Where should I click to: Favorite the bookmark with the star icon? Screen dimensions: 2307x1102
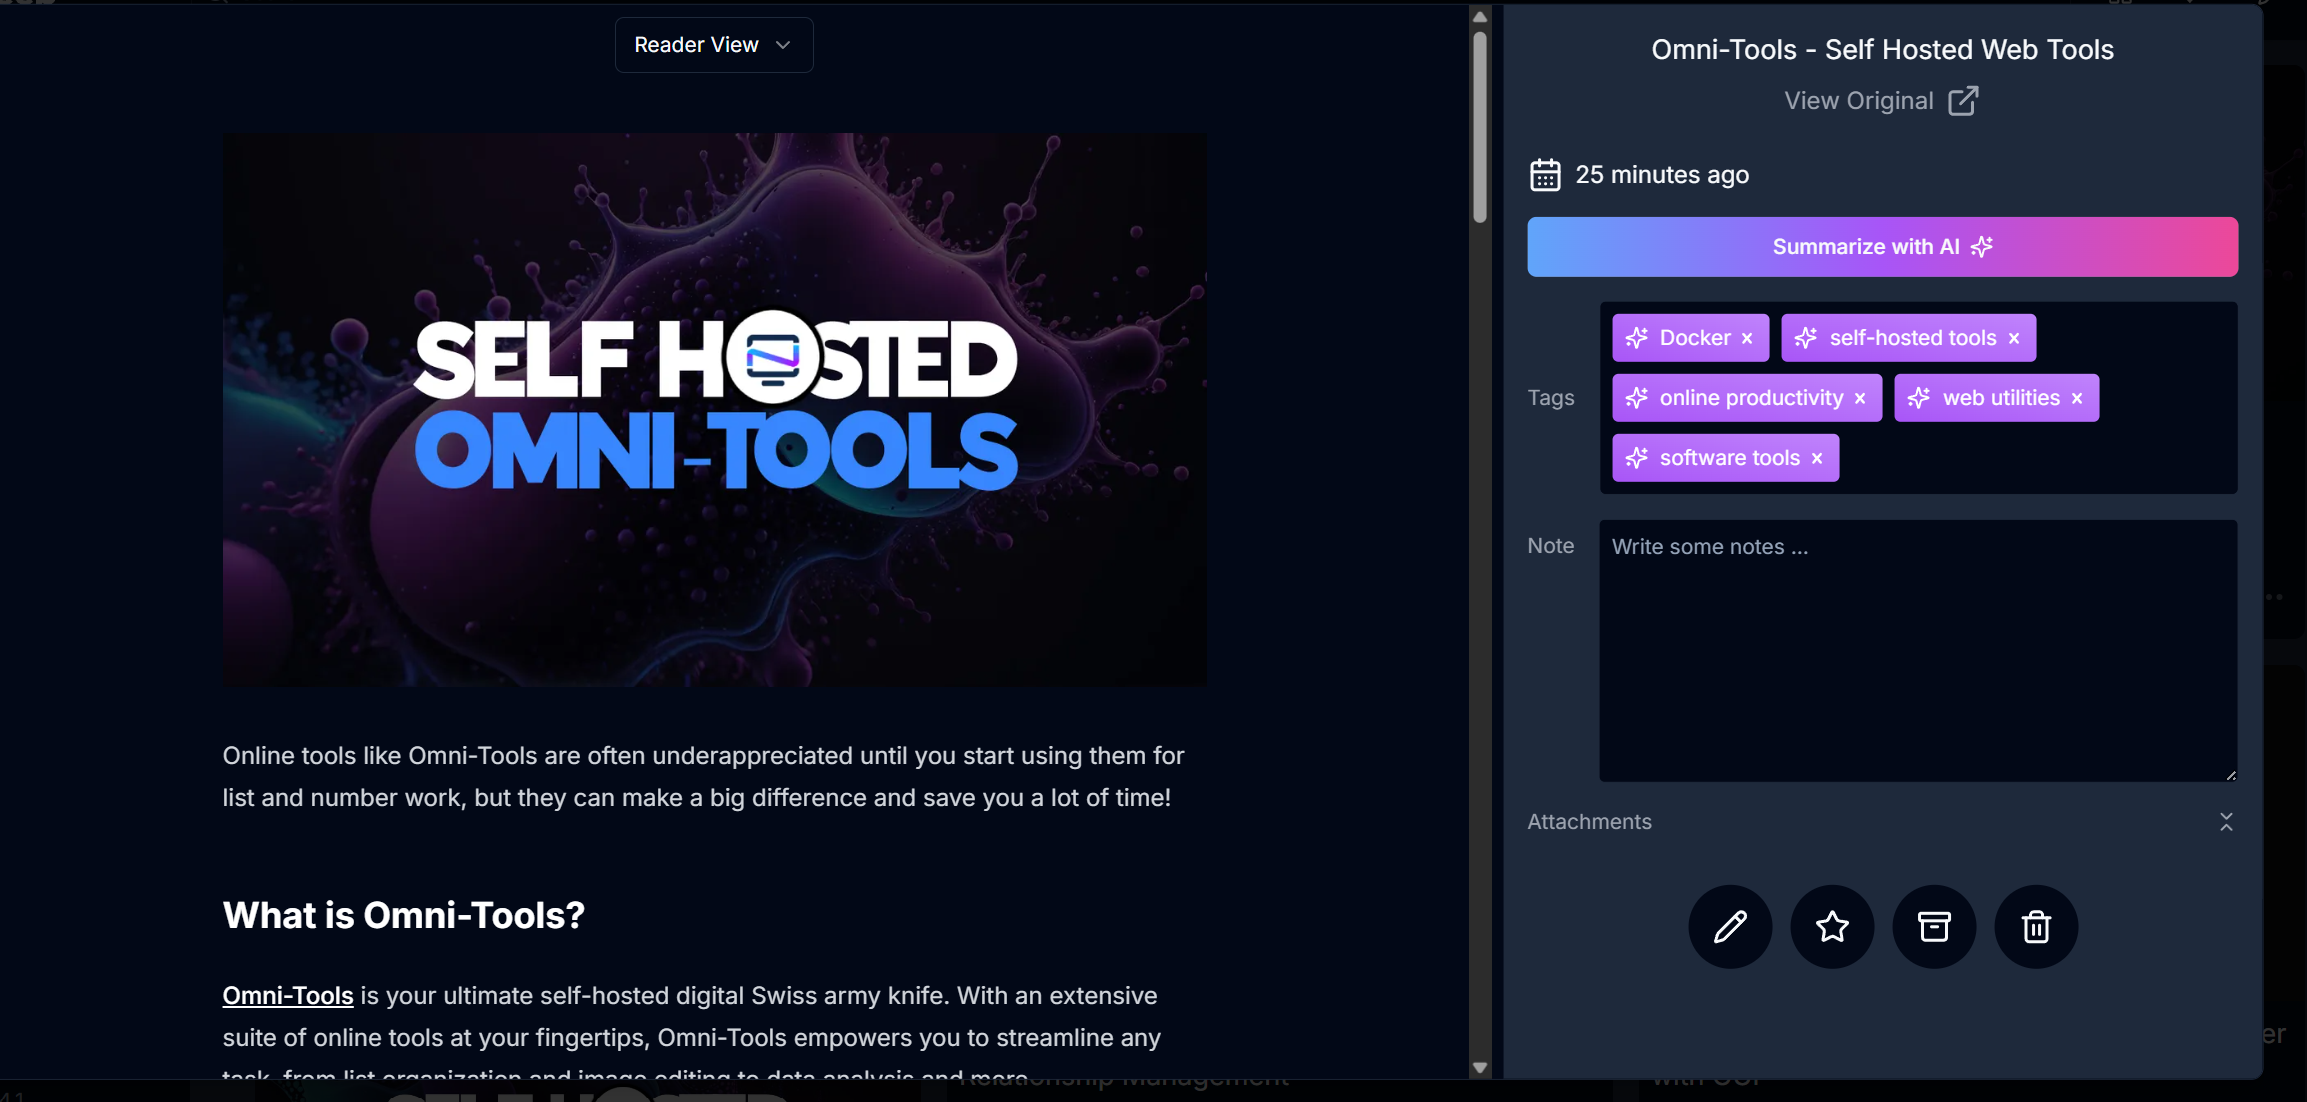click(x=1832, y=927)
